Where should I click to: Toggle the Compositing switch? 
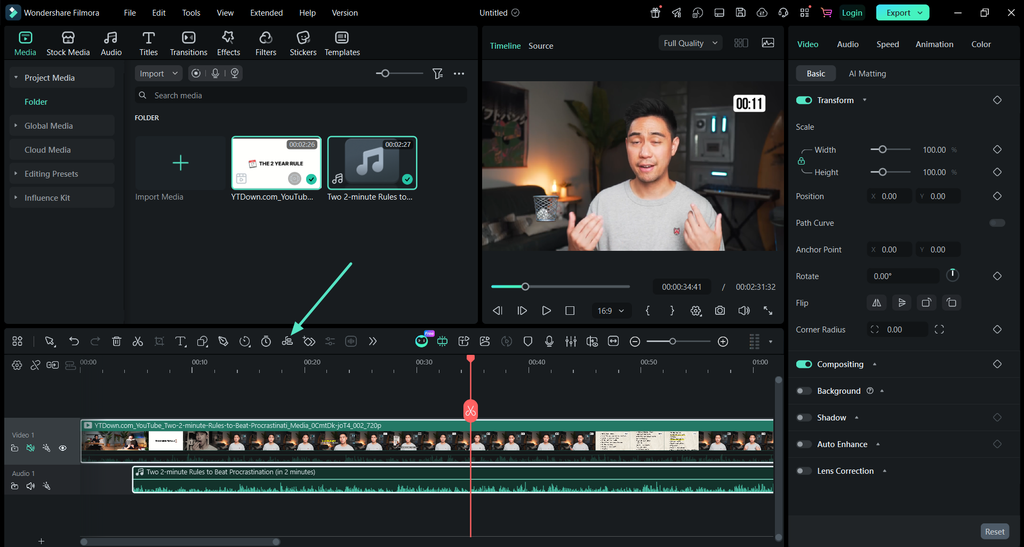coord(804,364)
